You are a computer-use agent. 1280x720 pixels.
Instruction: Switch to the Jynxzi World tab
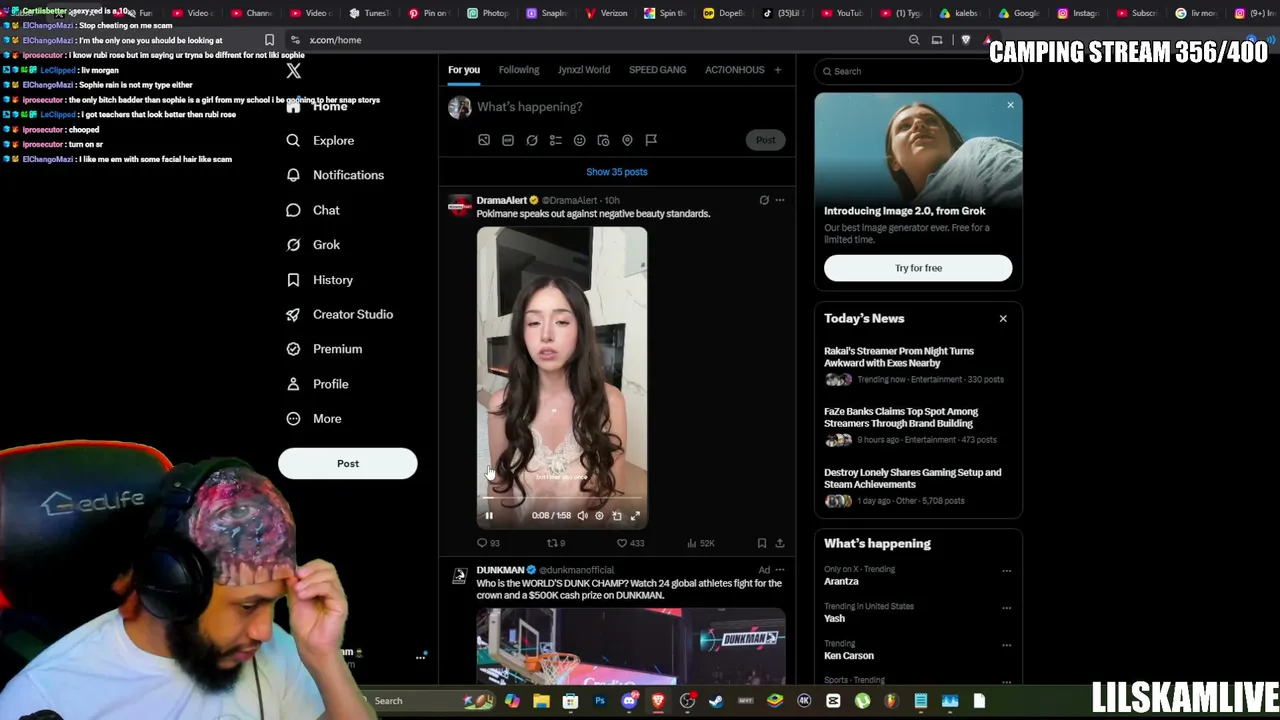[x=584, y=70]
